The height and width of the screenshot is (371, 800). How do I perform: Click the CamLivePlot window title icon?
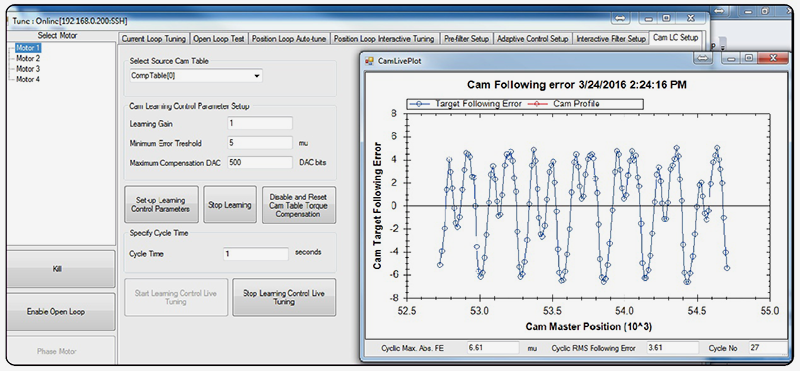pos(369,61)
